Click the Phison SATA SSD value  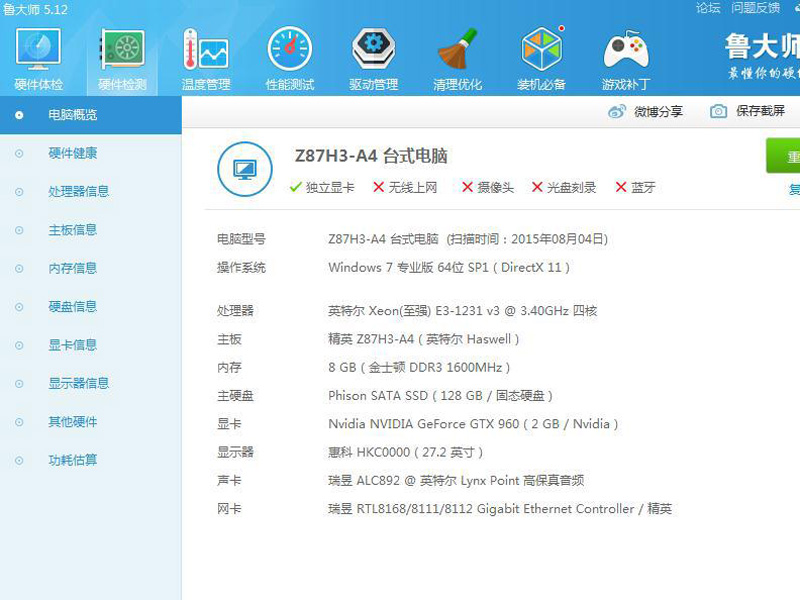pos(440,395)
